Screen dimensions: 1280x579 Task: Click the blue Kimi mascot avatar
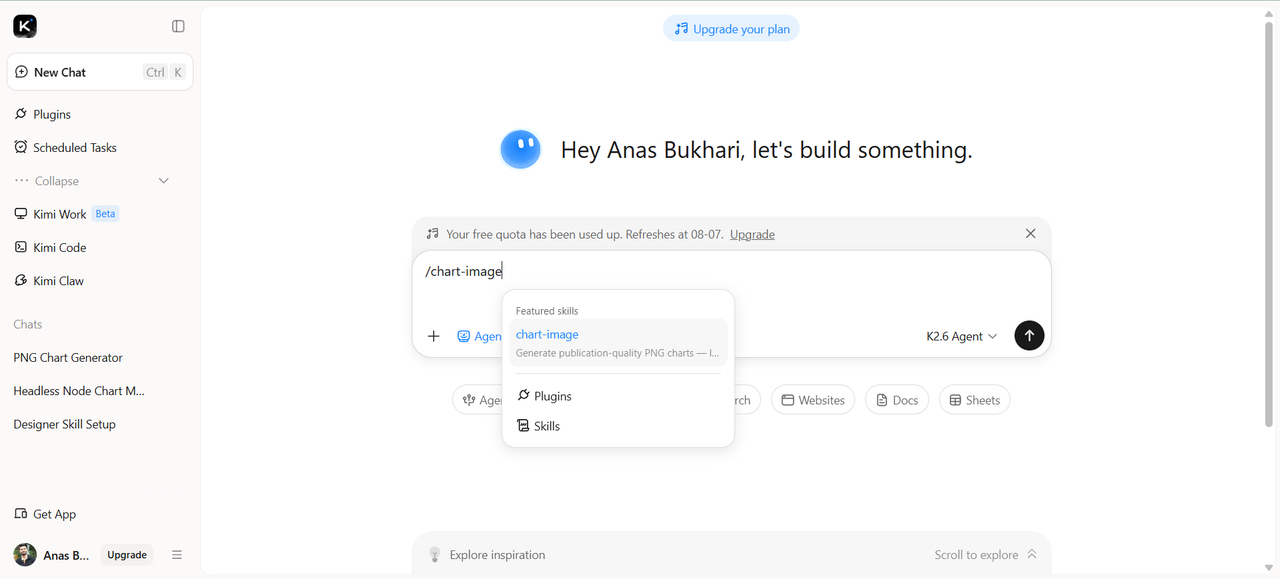click(520, 150)
